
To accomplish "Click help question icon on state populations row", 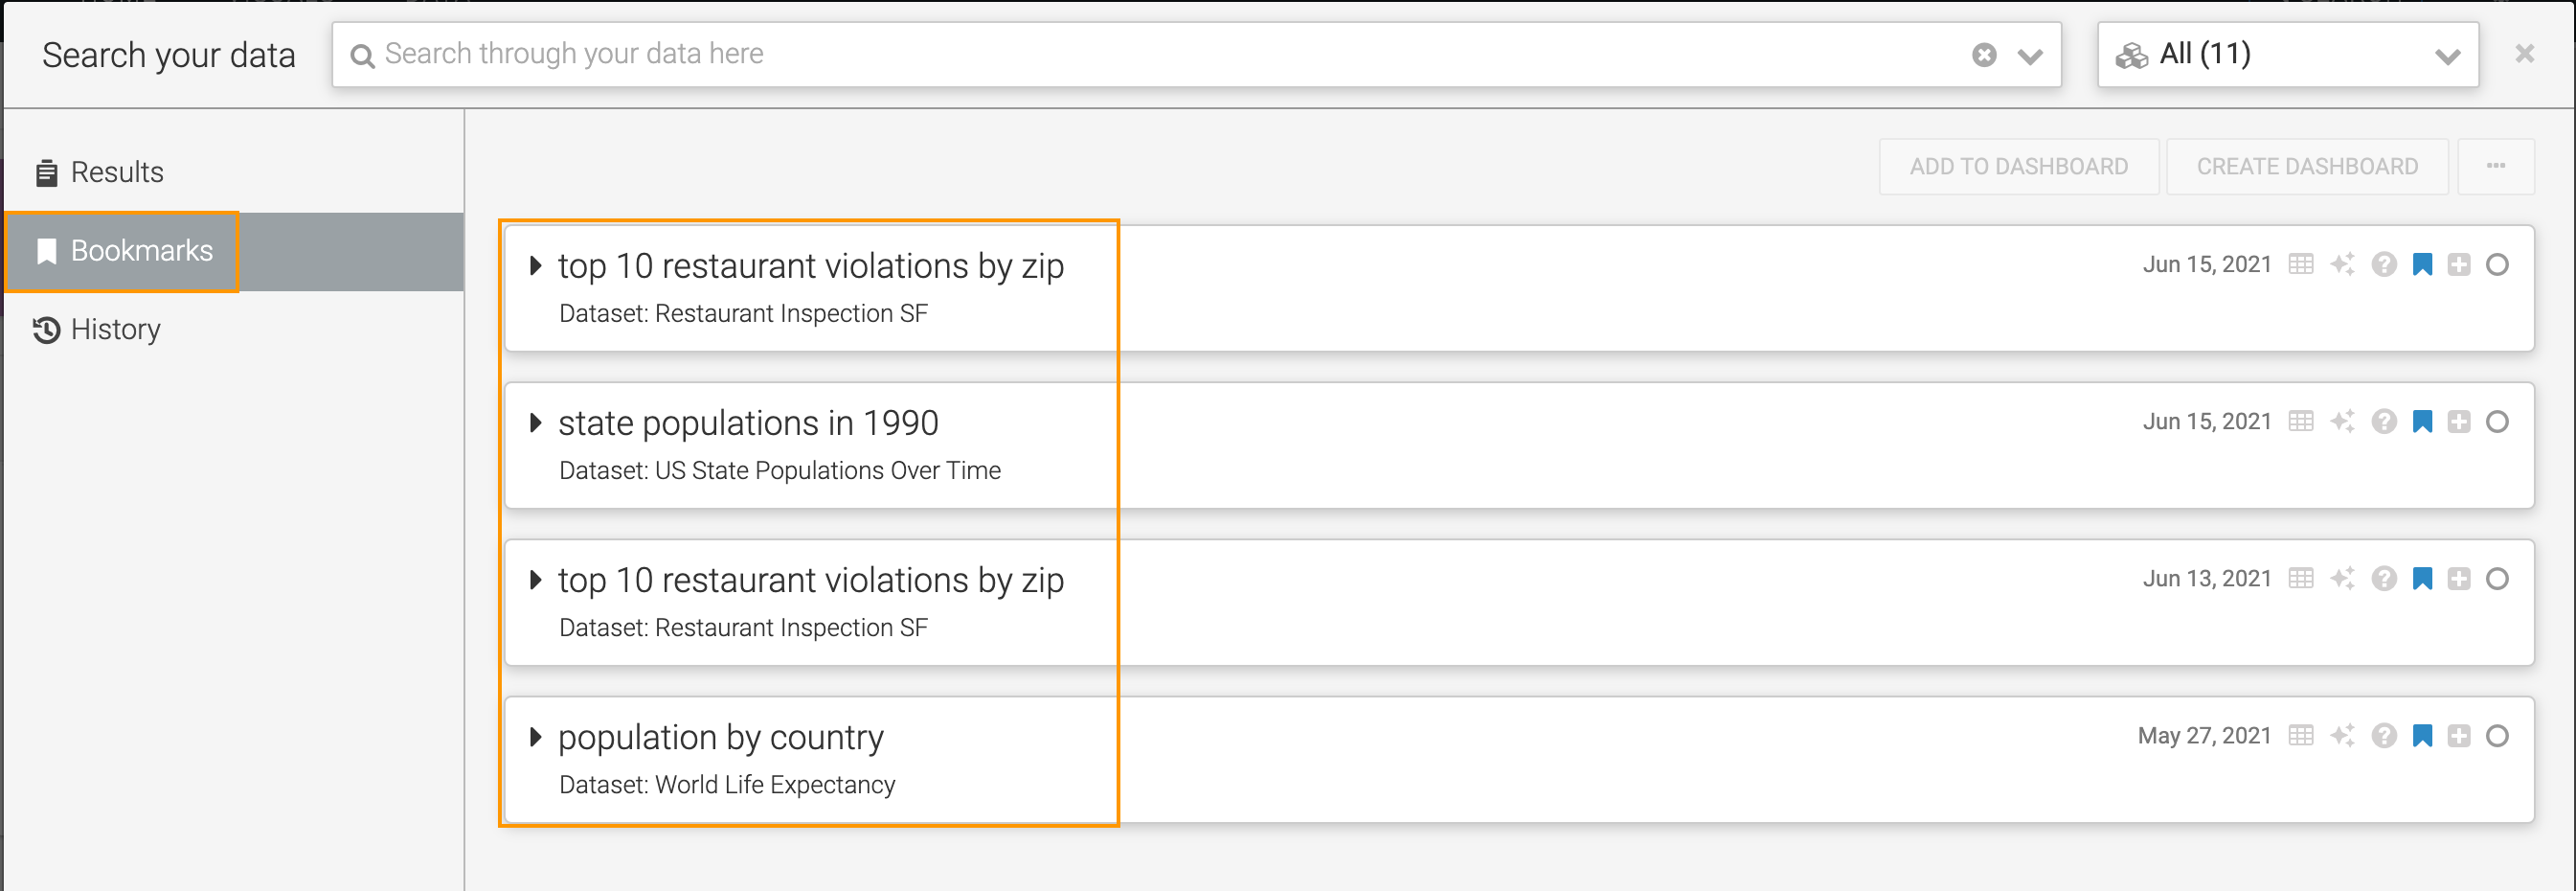I will tap(2384, 422).
